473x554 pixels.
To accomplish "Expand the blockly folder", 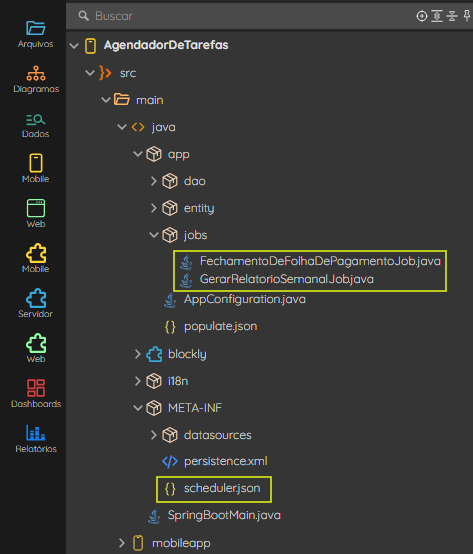I will tap(138, 354).
